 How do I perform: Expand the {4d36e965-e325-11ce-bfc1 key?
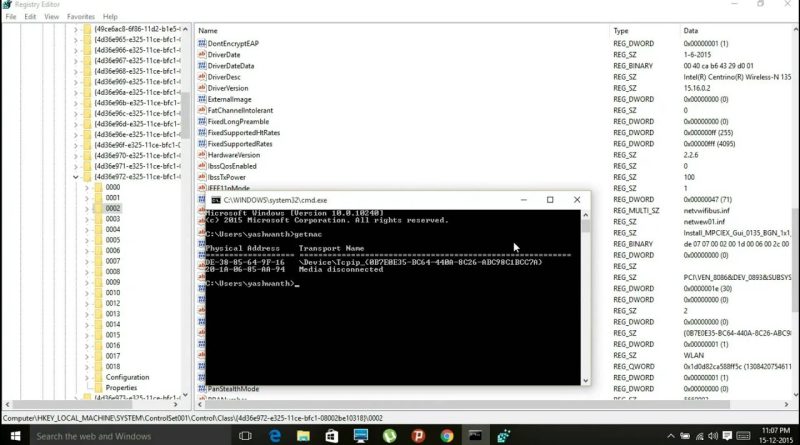[x=76, y=40]
